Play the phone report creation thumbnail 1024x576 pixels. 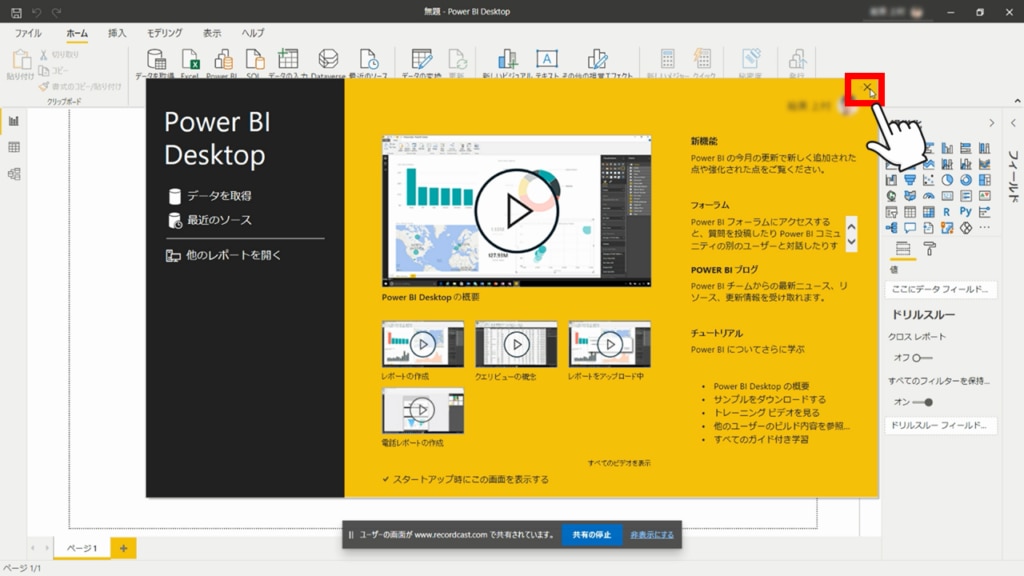(423, 411)
